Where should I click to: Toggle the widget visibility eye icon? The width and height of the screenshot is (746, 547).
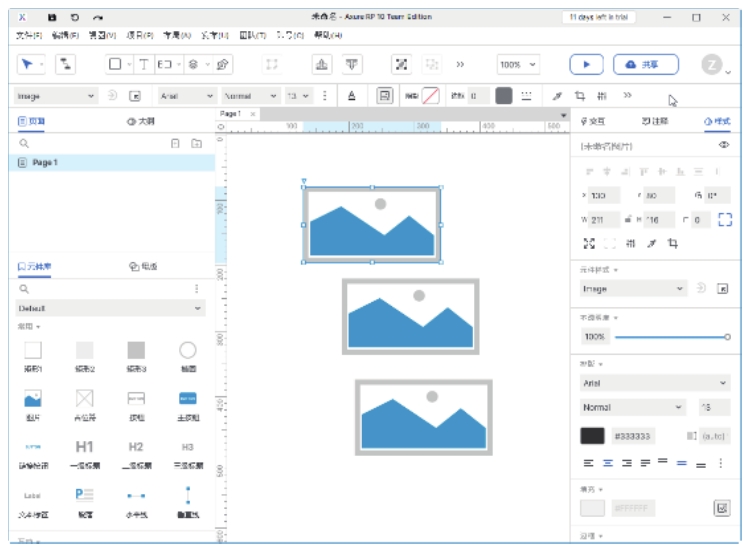click(724, 146)
